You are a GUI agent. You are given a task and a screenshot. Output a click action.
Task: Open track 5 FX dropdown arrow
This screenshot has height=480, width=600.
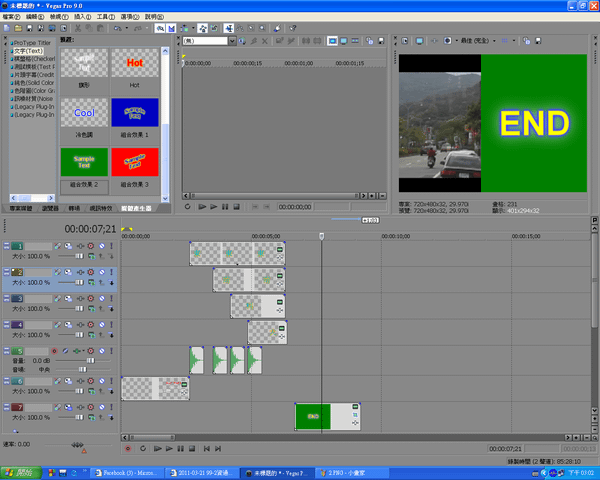pyautogui.click(x=84, y=351)
